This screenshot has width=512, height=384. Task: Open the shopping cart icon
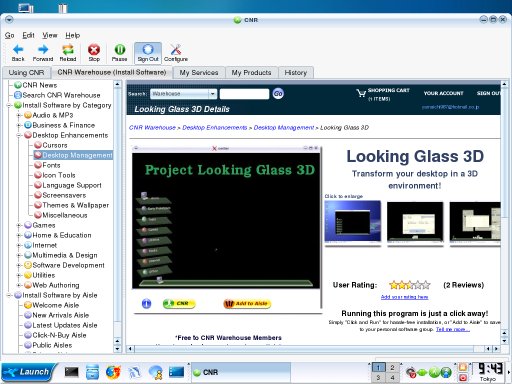361,93
